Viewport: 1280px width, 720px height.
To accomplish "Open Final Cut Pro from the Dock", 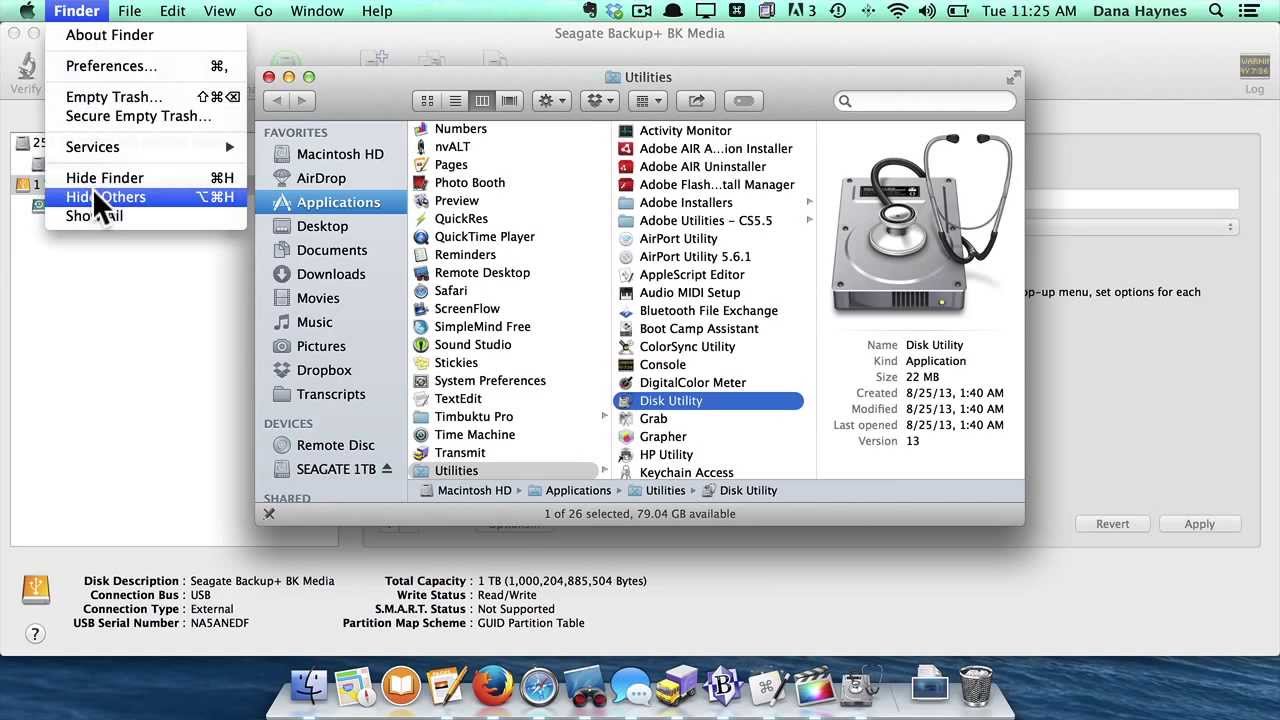I will (815, 688).
